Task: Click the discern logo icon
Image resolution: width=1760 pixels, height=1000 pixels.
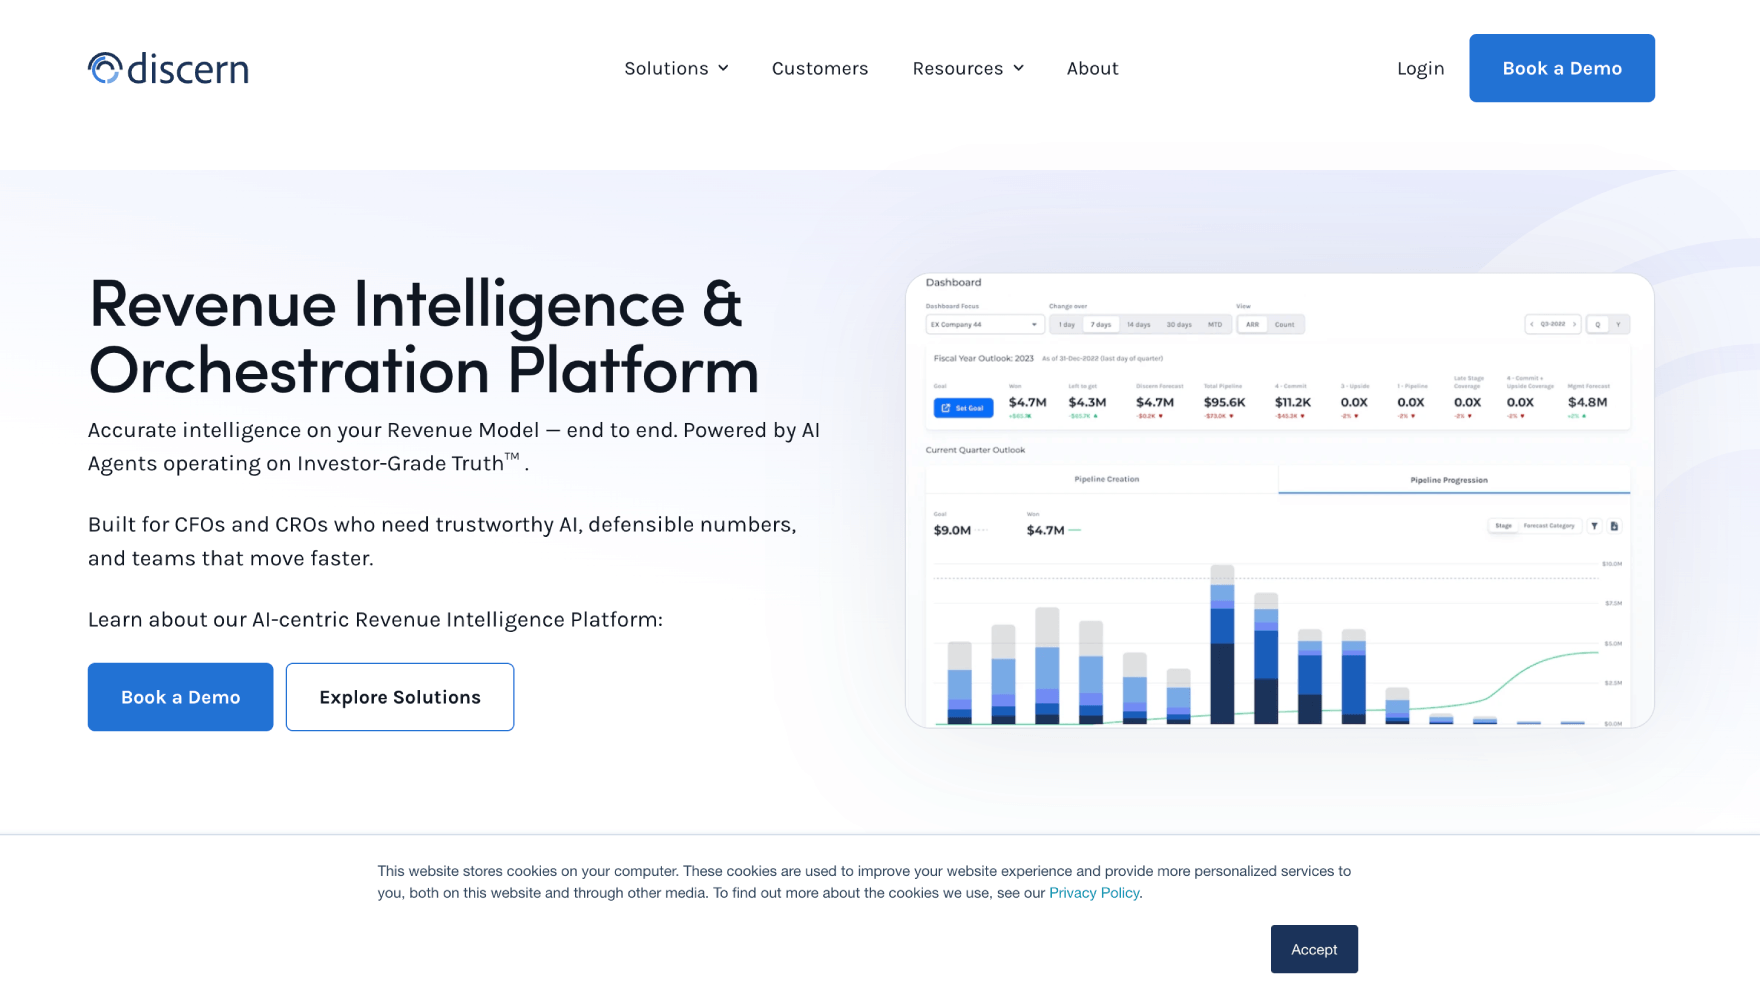Action: (105, 68)
